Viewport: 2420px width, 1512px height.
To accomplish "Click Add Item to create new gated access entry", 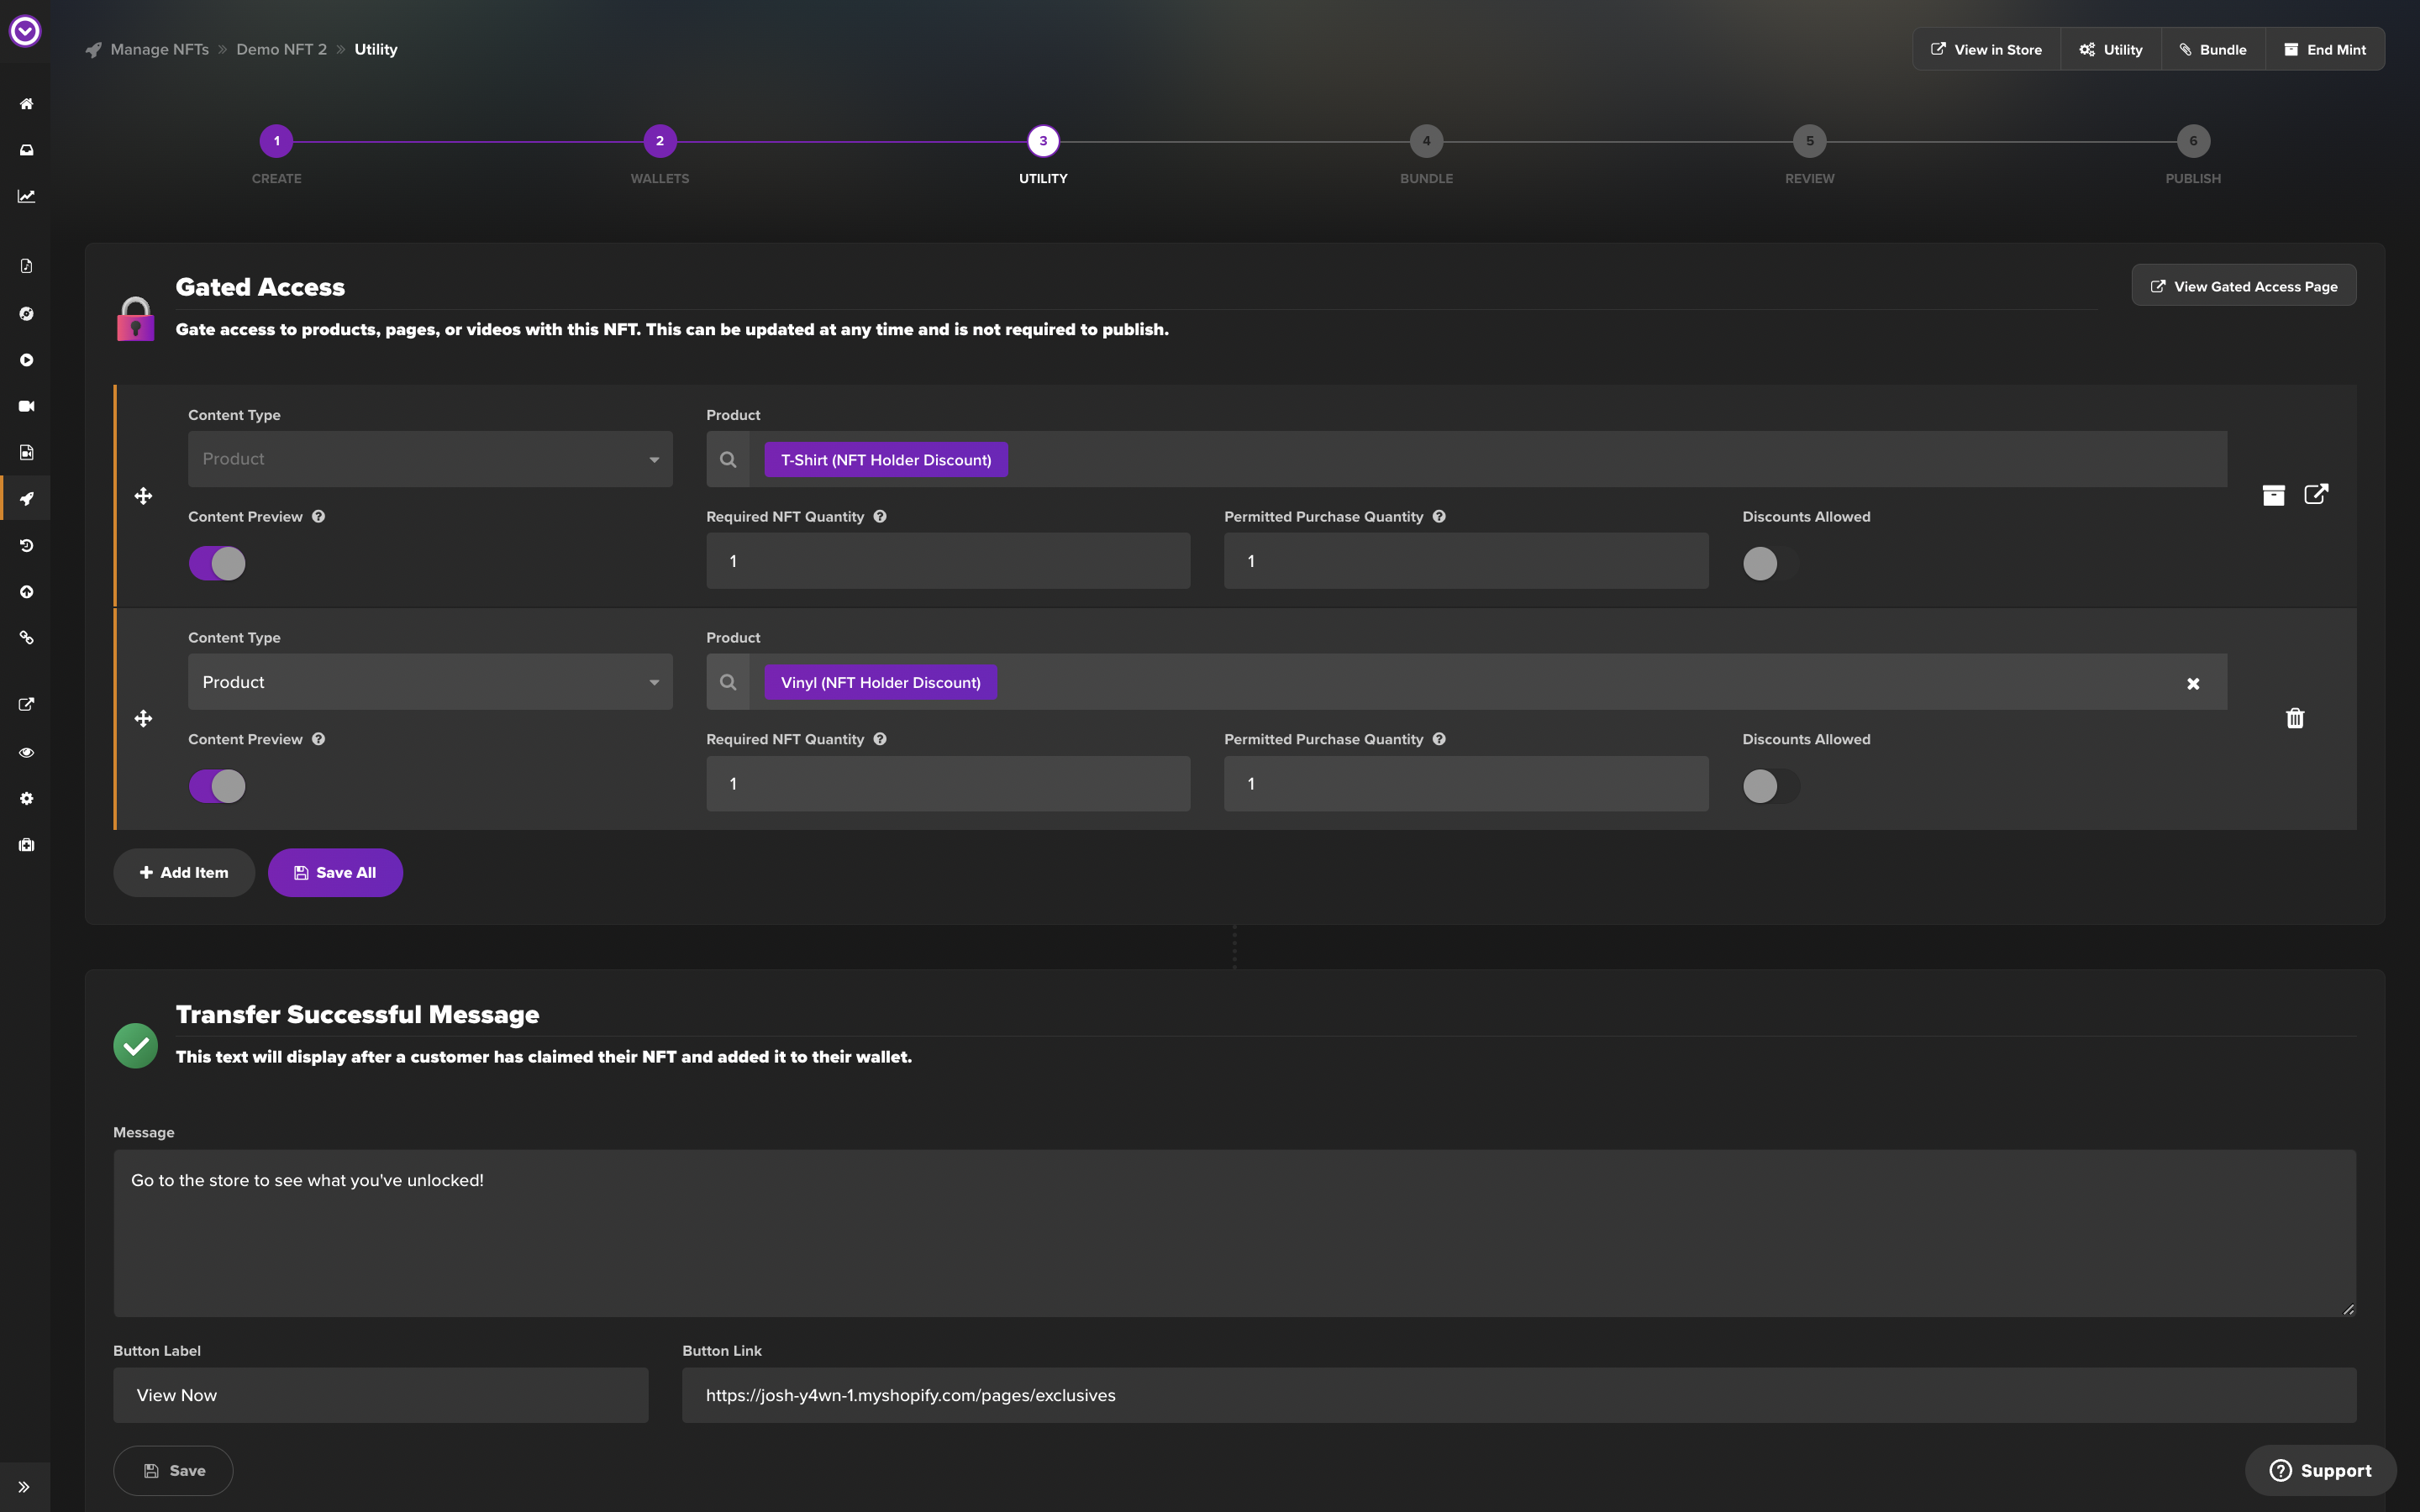I will pos(183,873).
